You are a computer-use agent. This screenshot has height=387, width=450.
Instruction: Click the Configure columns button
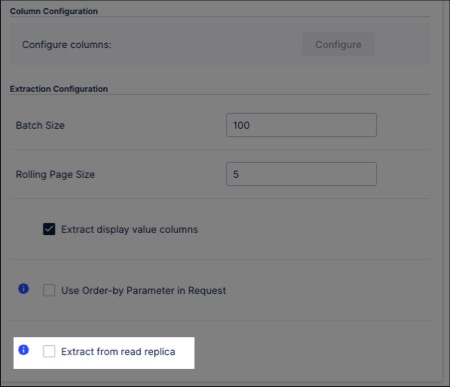[x=338, y=44]
